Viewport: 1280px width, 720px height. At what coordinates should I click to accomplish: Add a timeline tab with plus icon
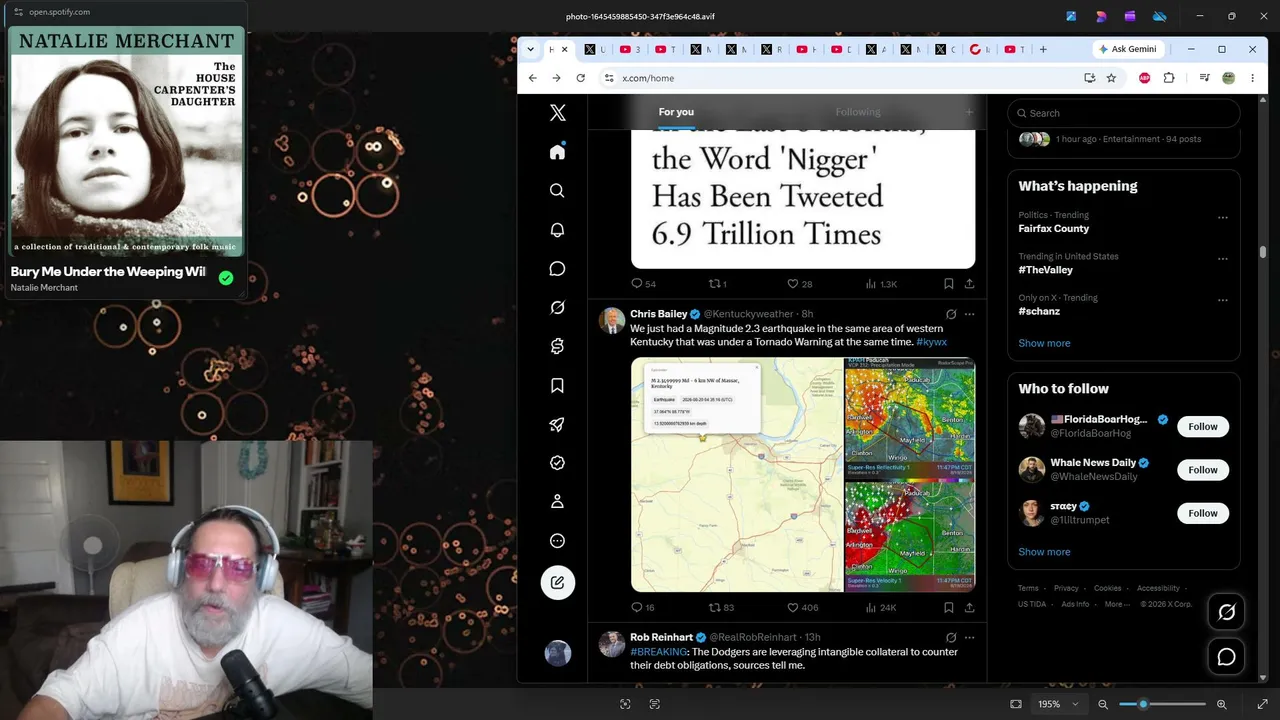969,112
